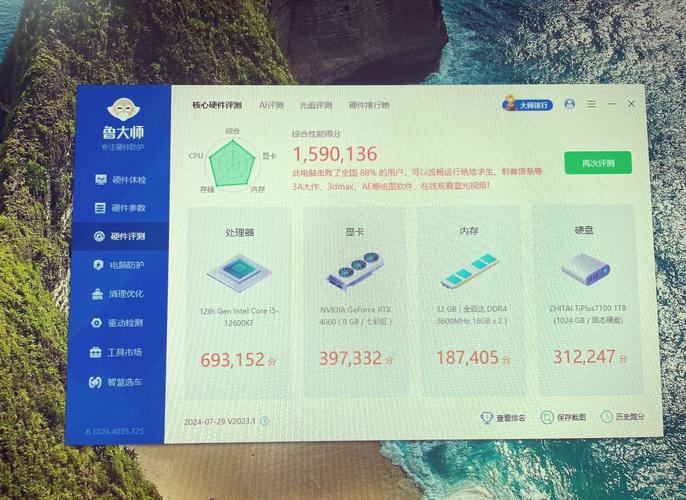Click the 12th Gen Intel Core i5-12600KF text
This screenshot has height=500, width=686.
(x=239, y=317)
